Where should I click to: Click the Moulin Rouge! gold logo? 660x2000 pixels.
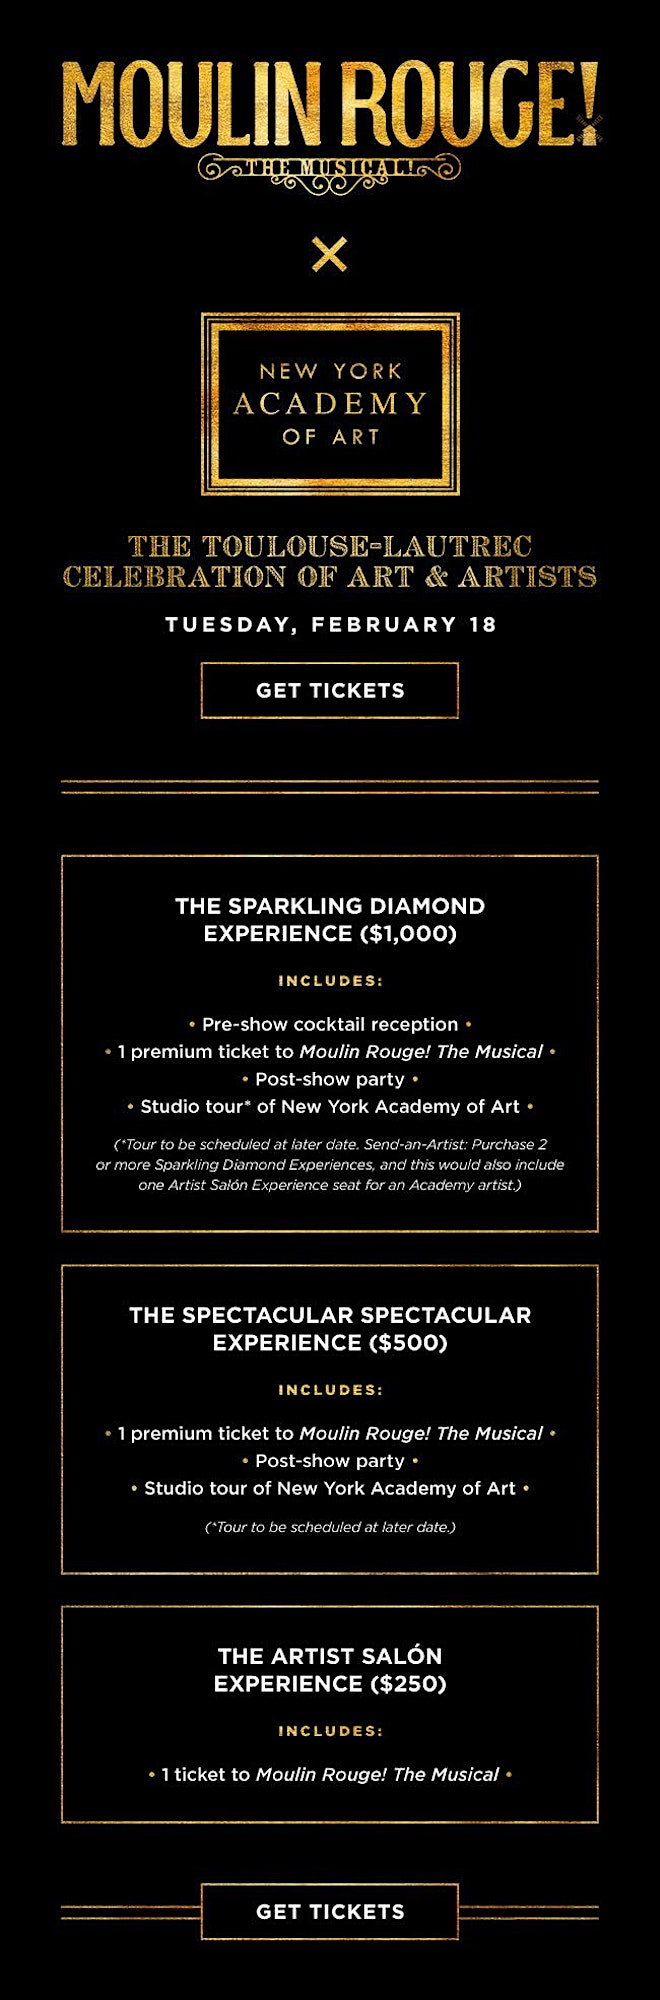click(x=330, y=105)
